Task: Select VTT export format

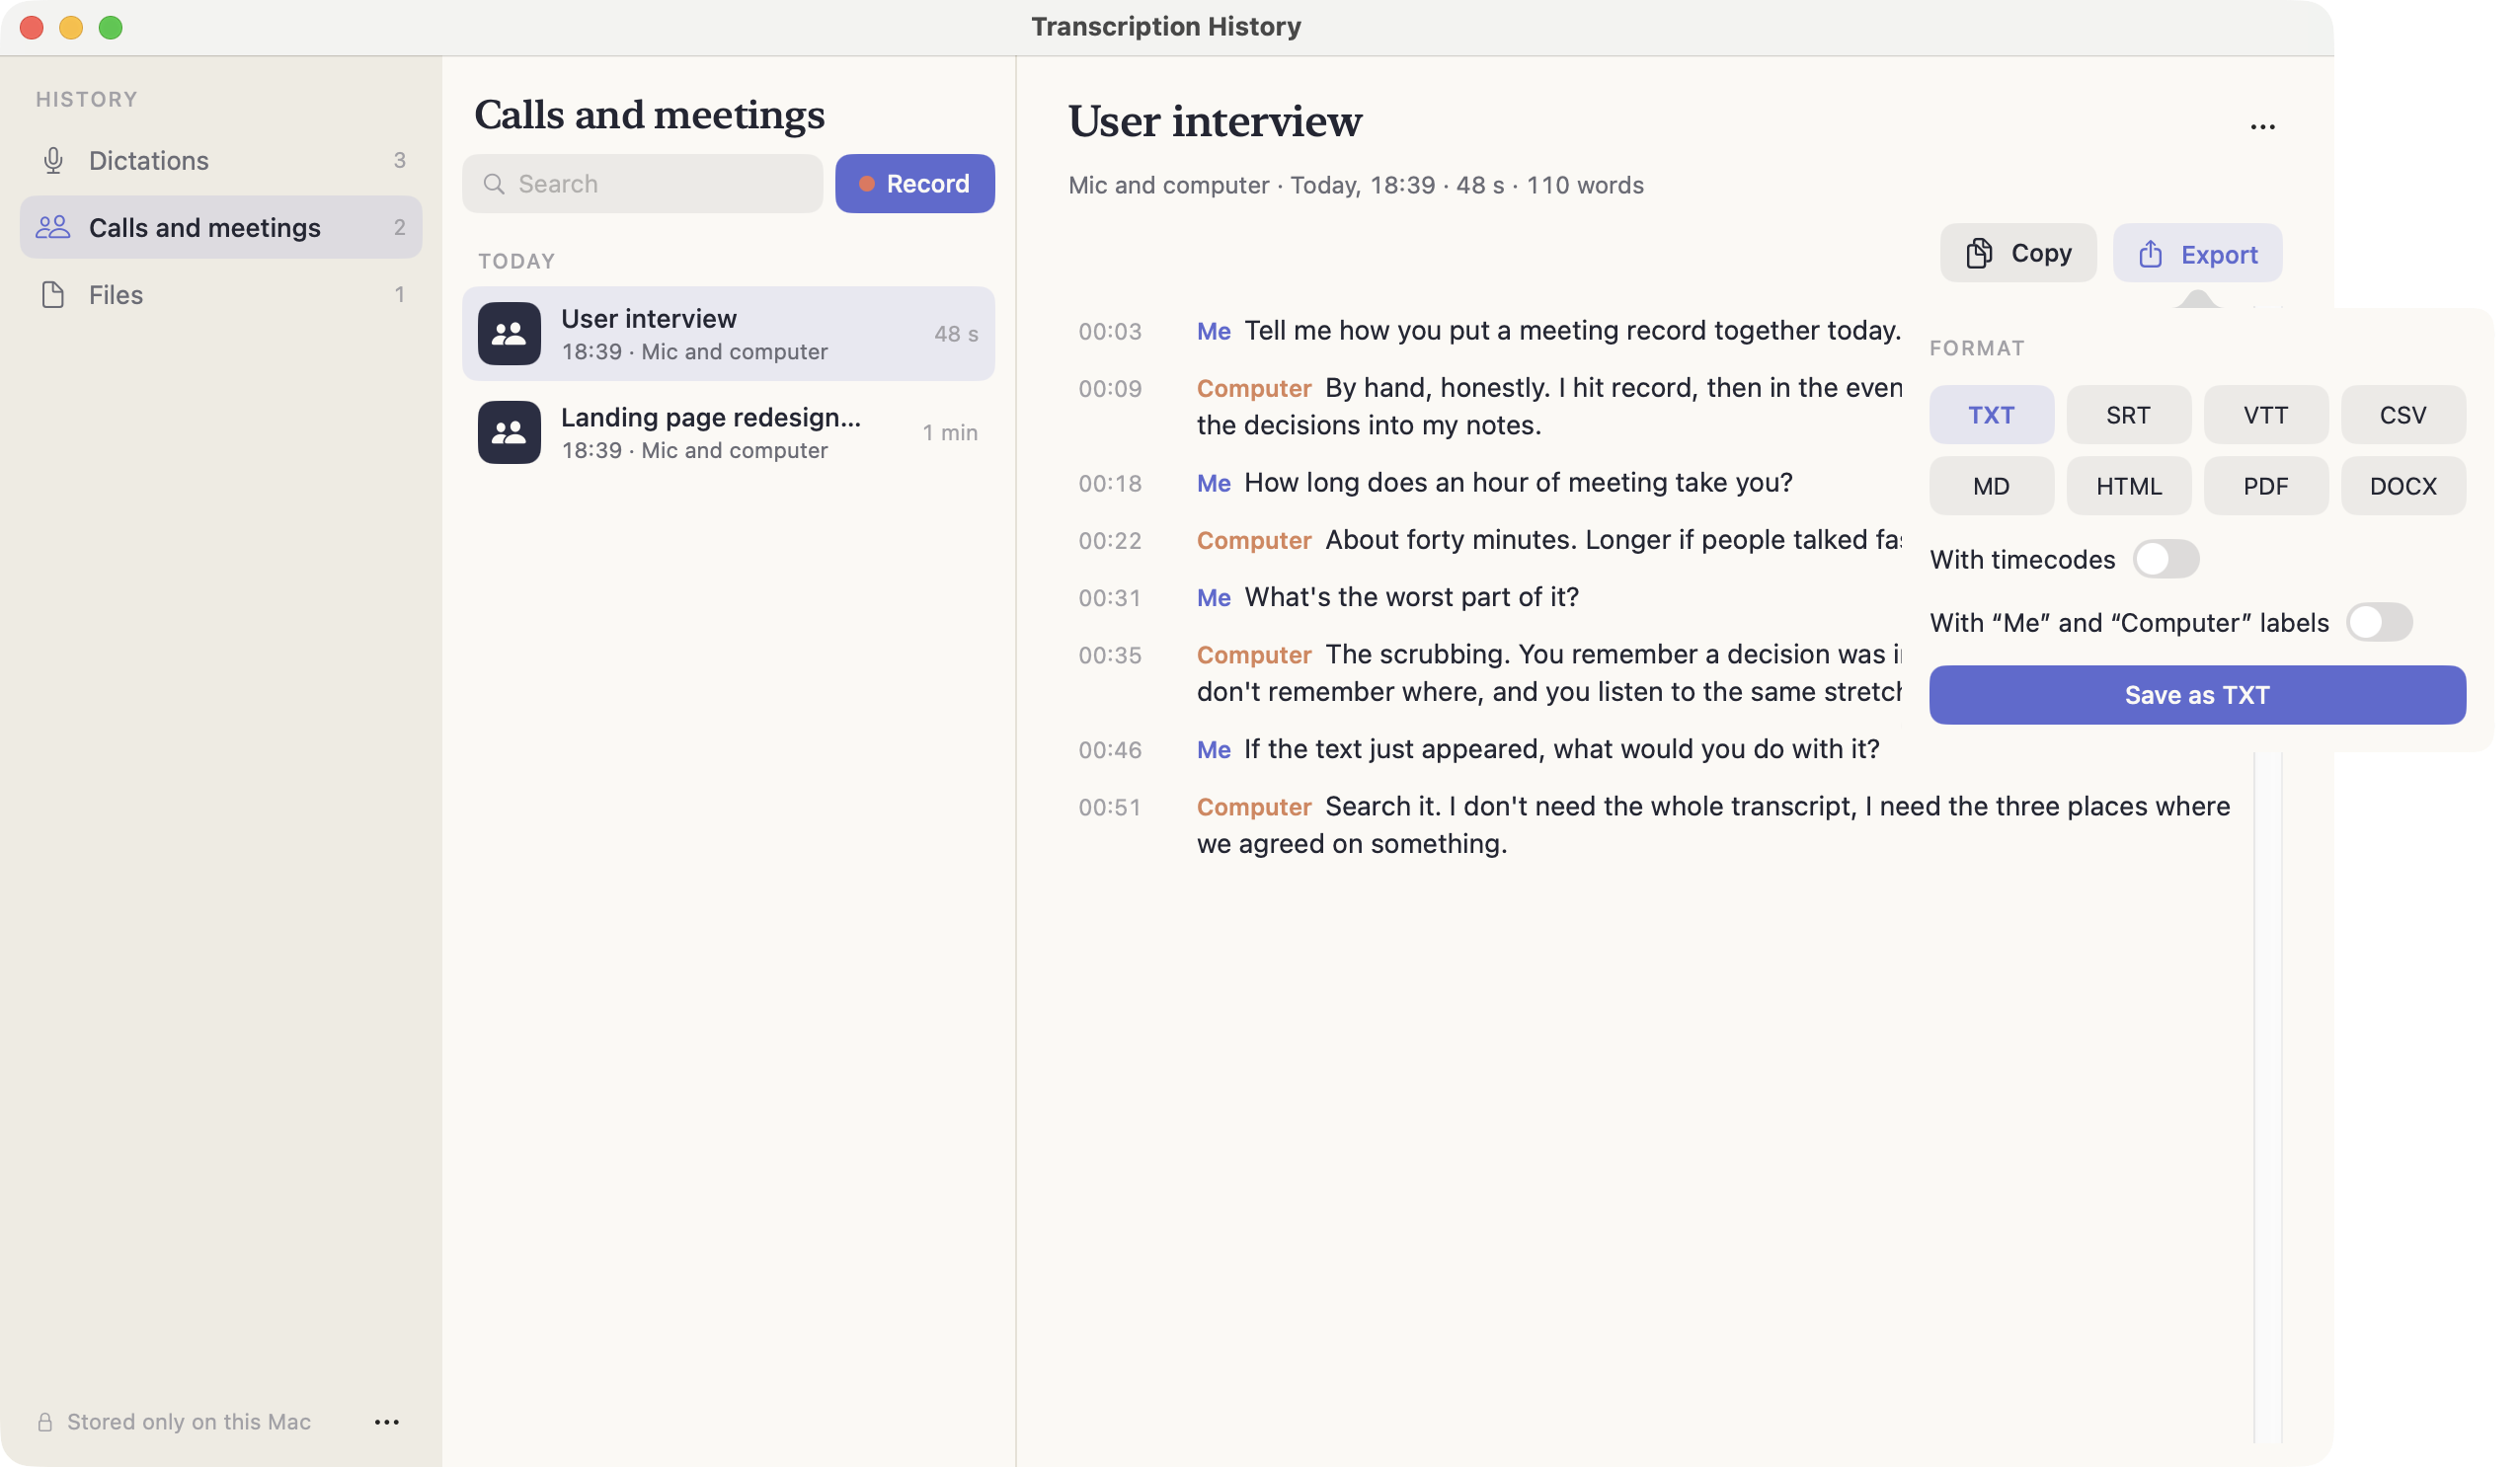Action: (2265, 414)
